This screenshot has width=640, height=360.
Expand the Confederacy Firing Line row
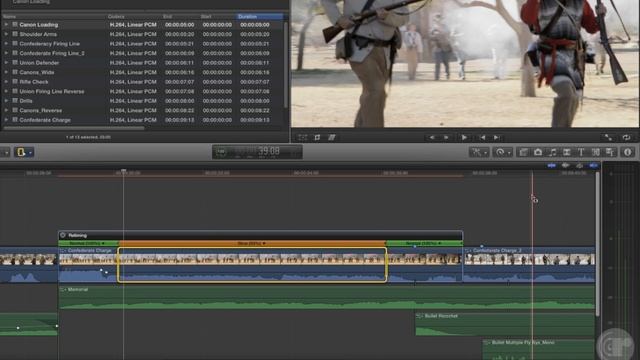[x=6, y=44]
